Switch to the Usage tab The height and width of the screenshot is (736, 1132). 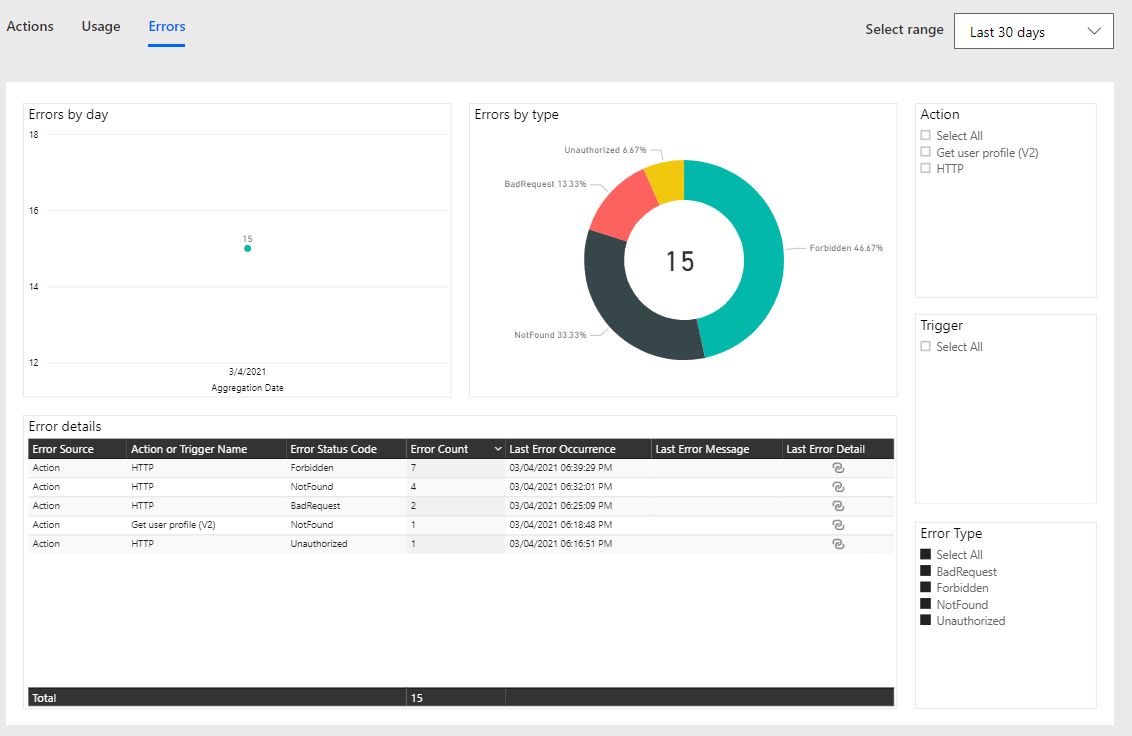coord(100,26)
